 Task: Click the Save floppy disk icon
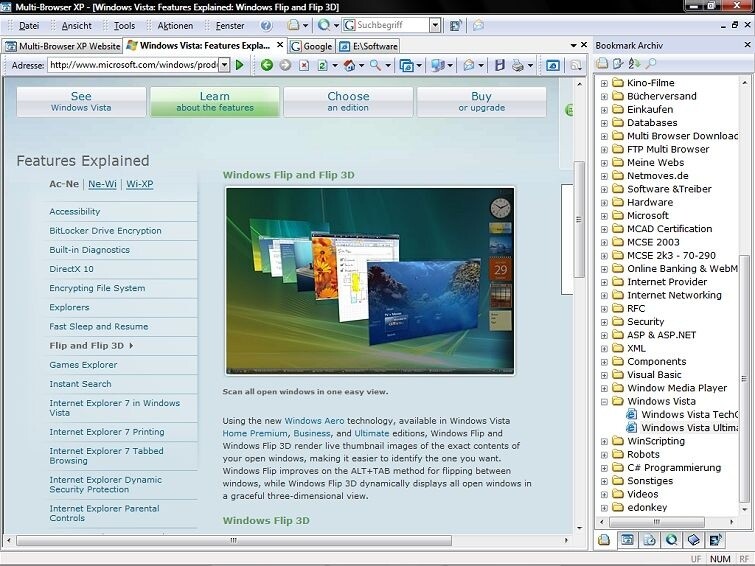point(500,65)
